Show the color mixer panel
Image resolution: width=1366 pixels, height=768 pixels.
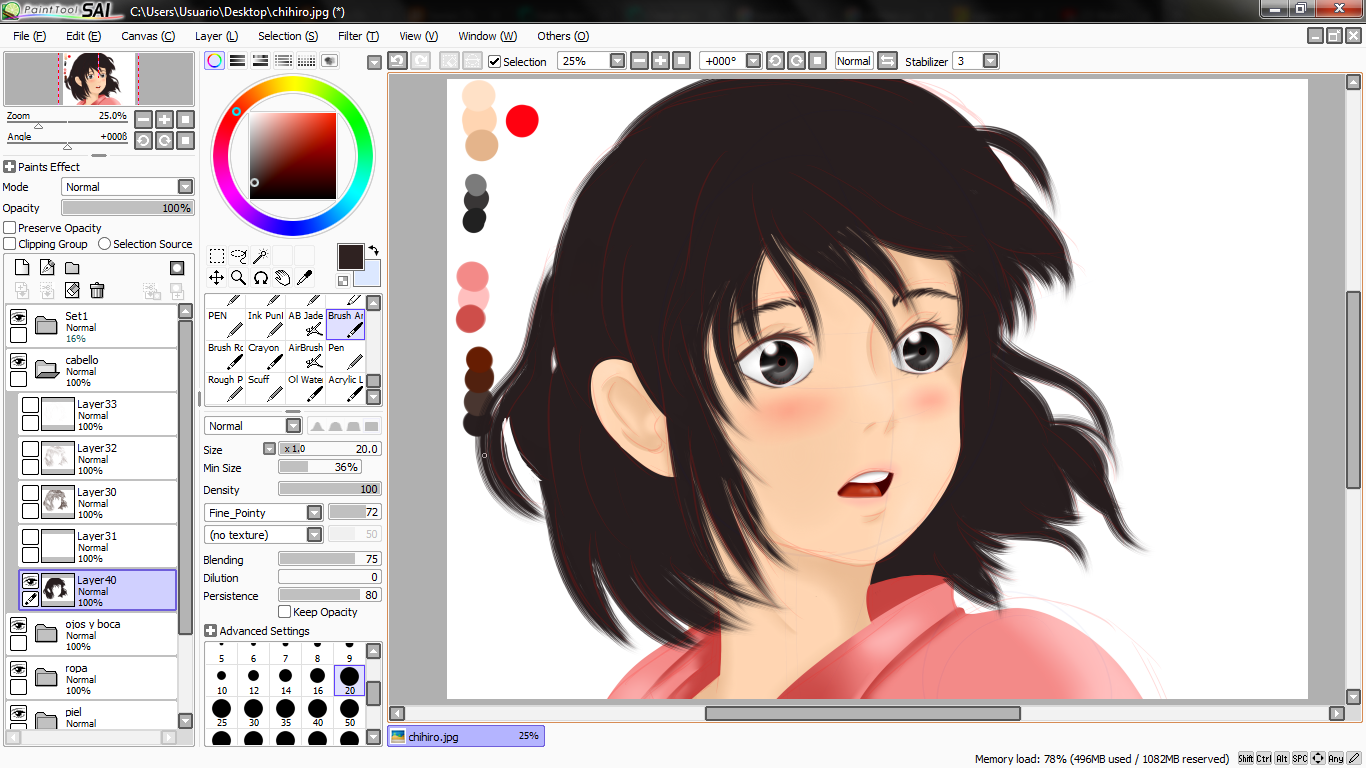(283, 61)
